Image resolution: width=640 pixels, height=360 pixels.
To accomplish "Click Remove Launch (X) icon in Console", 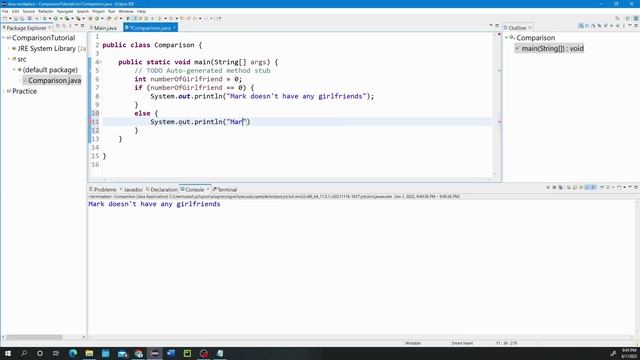I will click(554, 187).
